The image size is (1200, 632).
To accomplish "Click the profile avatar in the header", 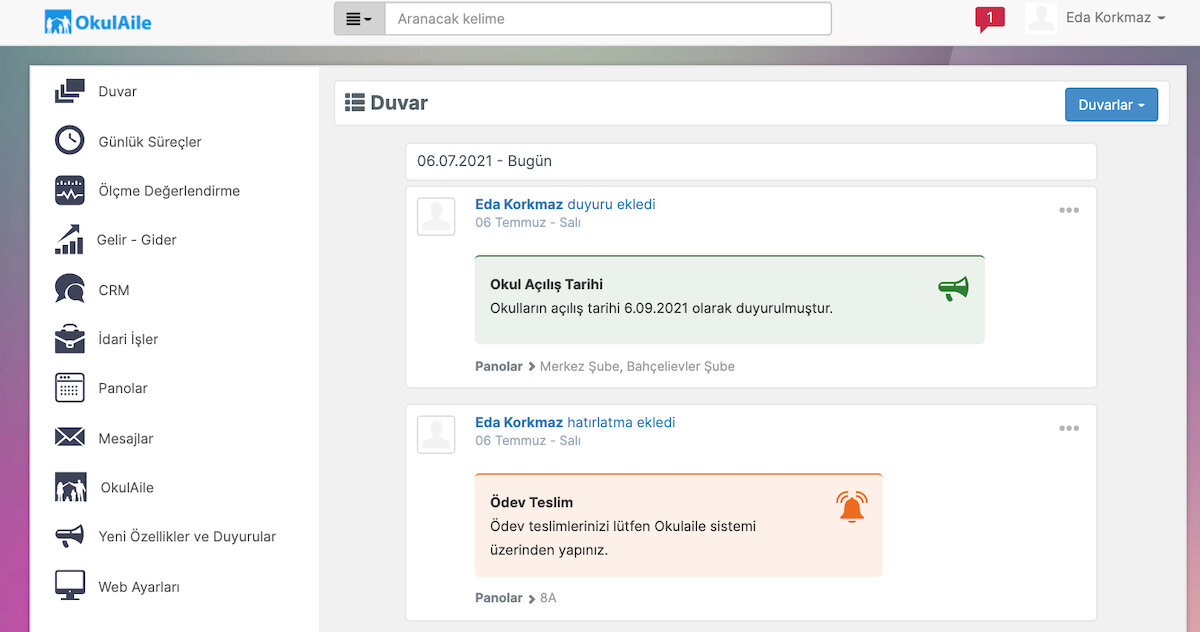I will pos(1041,18).
